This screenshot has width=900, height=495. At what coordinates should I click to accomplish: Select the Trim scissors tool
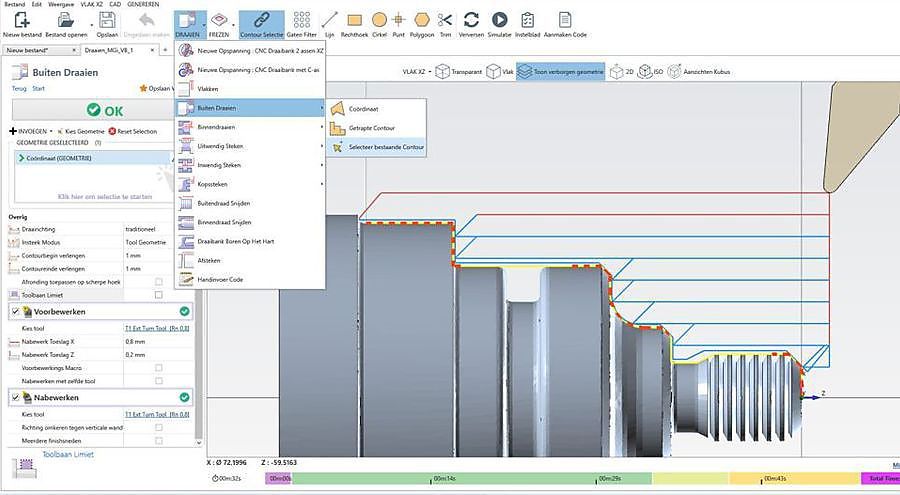coord(445,19)
